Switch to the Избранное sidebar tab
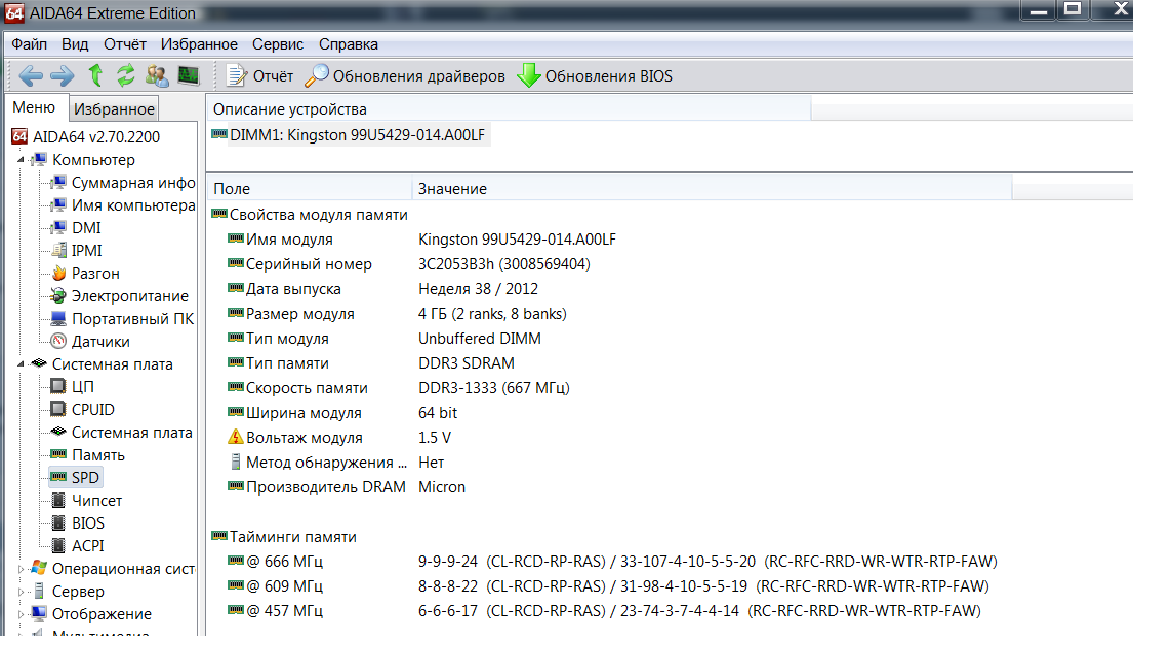Screen dimensions: 1152x648 [x=115, y=109]
